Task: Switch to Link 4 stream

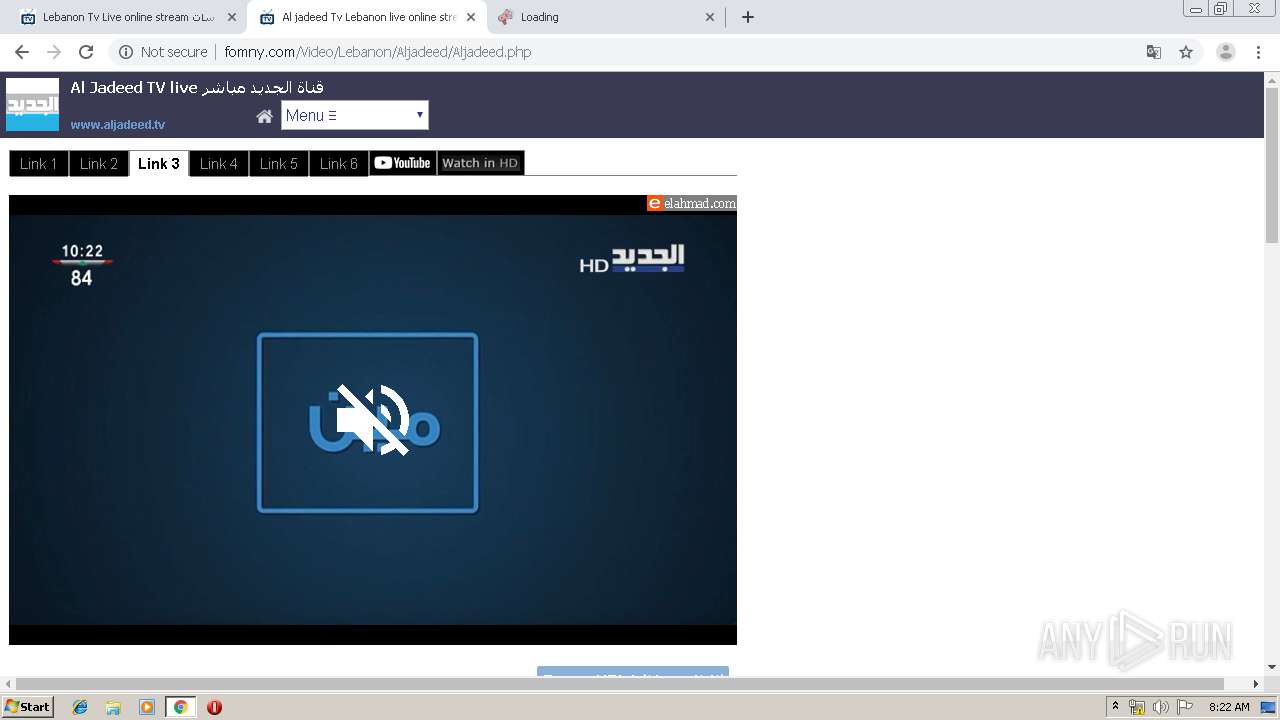Action: click(x=219, y=163)
